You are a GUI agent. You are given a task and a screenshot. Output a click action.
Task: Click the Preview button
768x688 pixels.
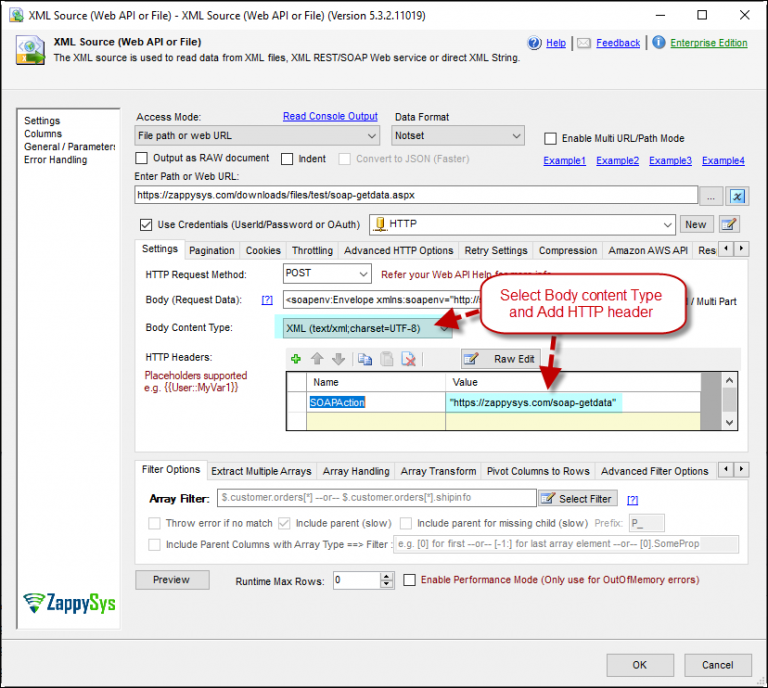tap(172, 580)
